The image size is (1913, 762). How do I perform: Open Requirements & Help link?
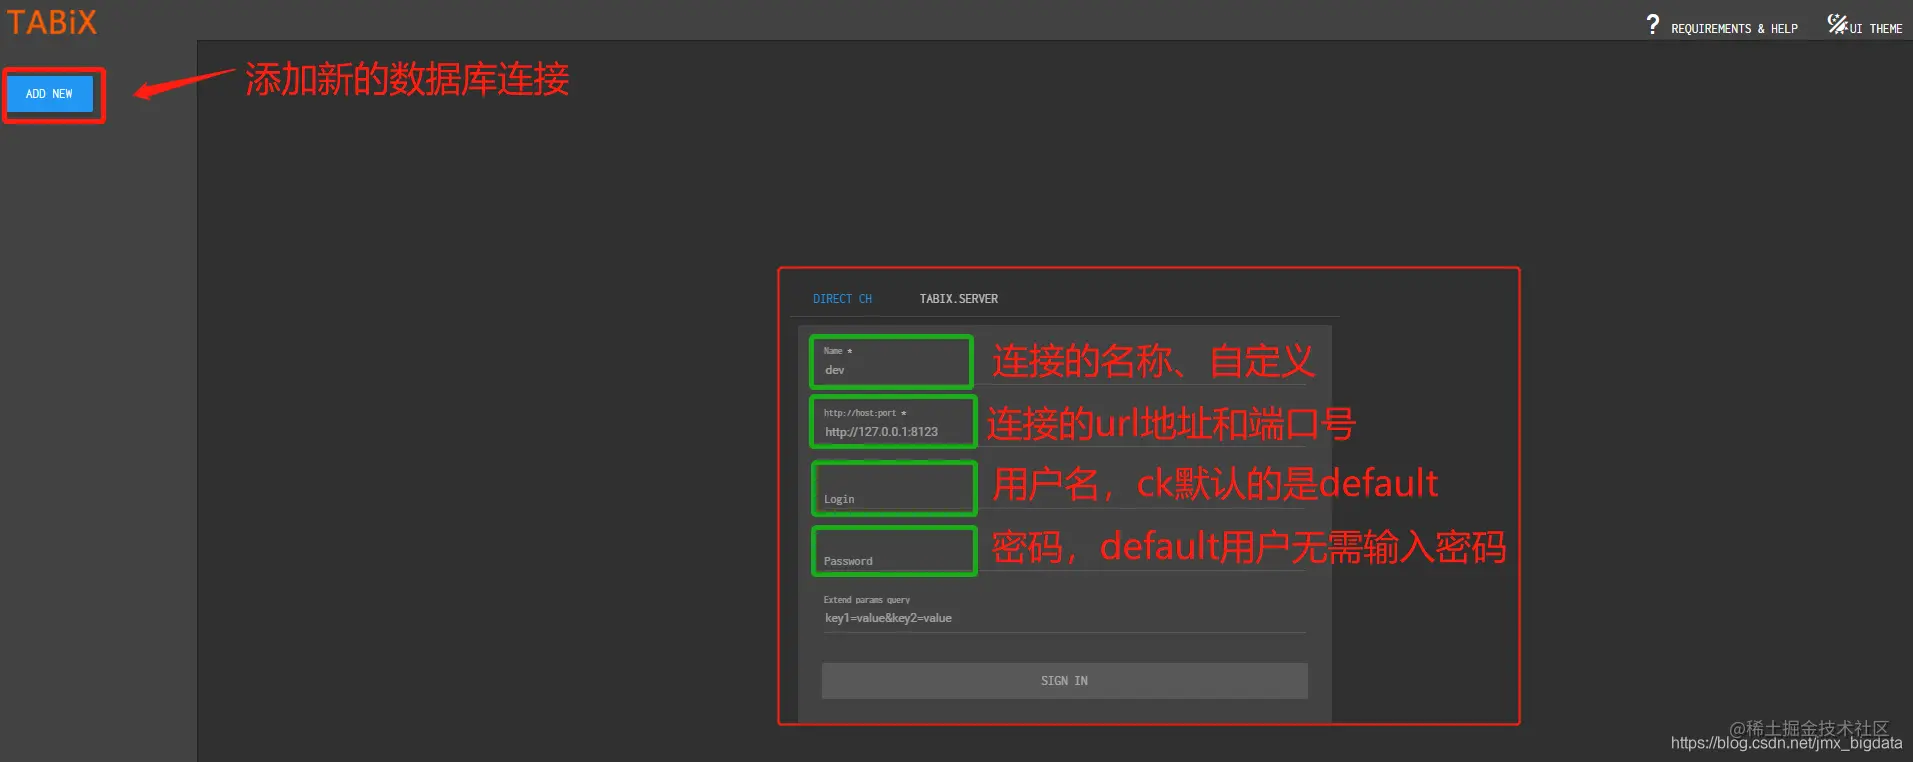1734,29
